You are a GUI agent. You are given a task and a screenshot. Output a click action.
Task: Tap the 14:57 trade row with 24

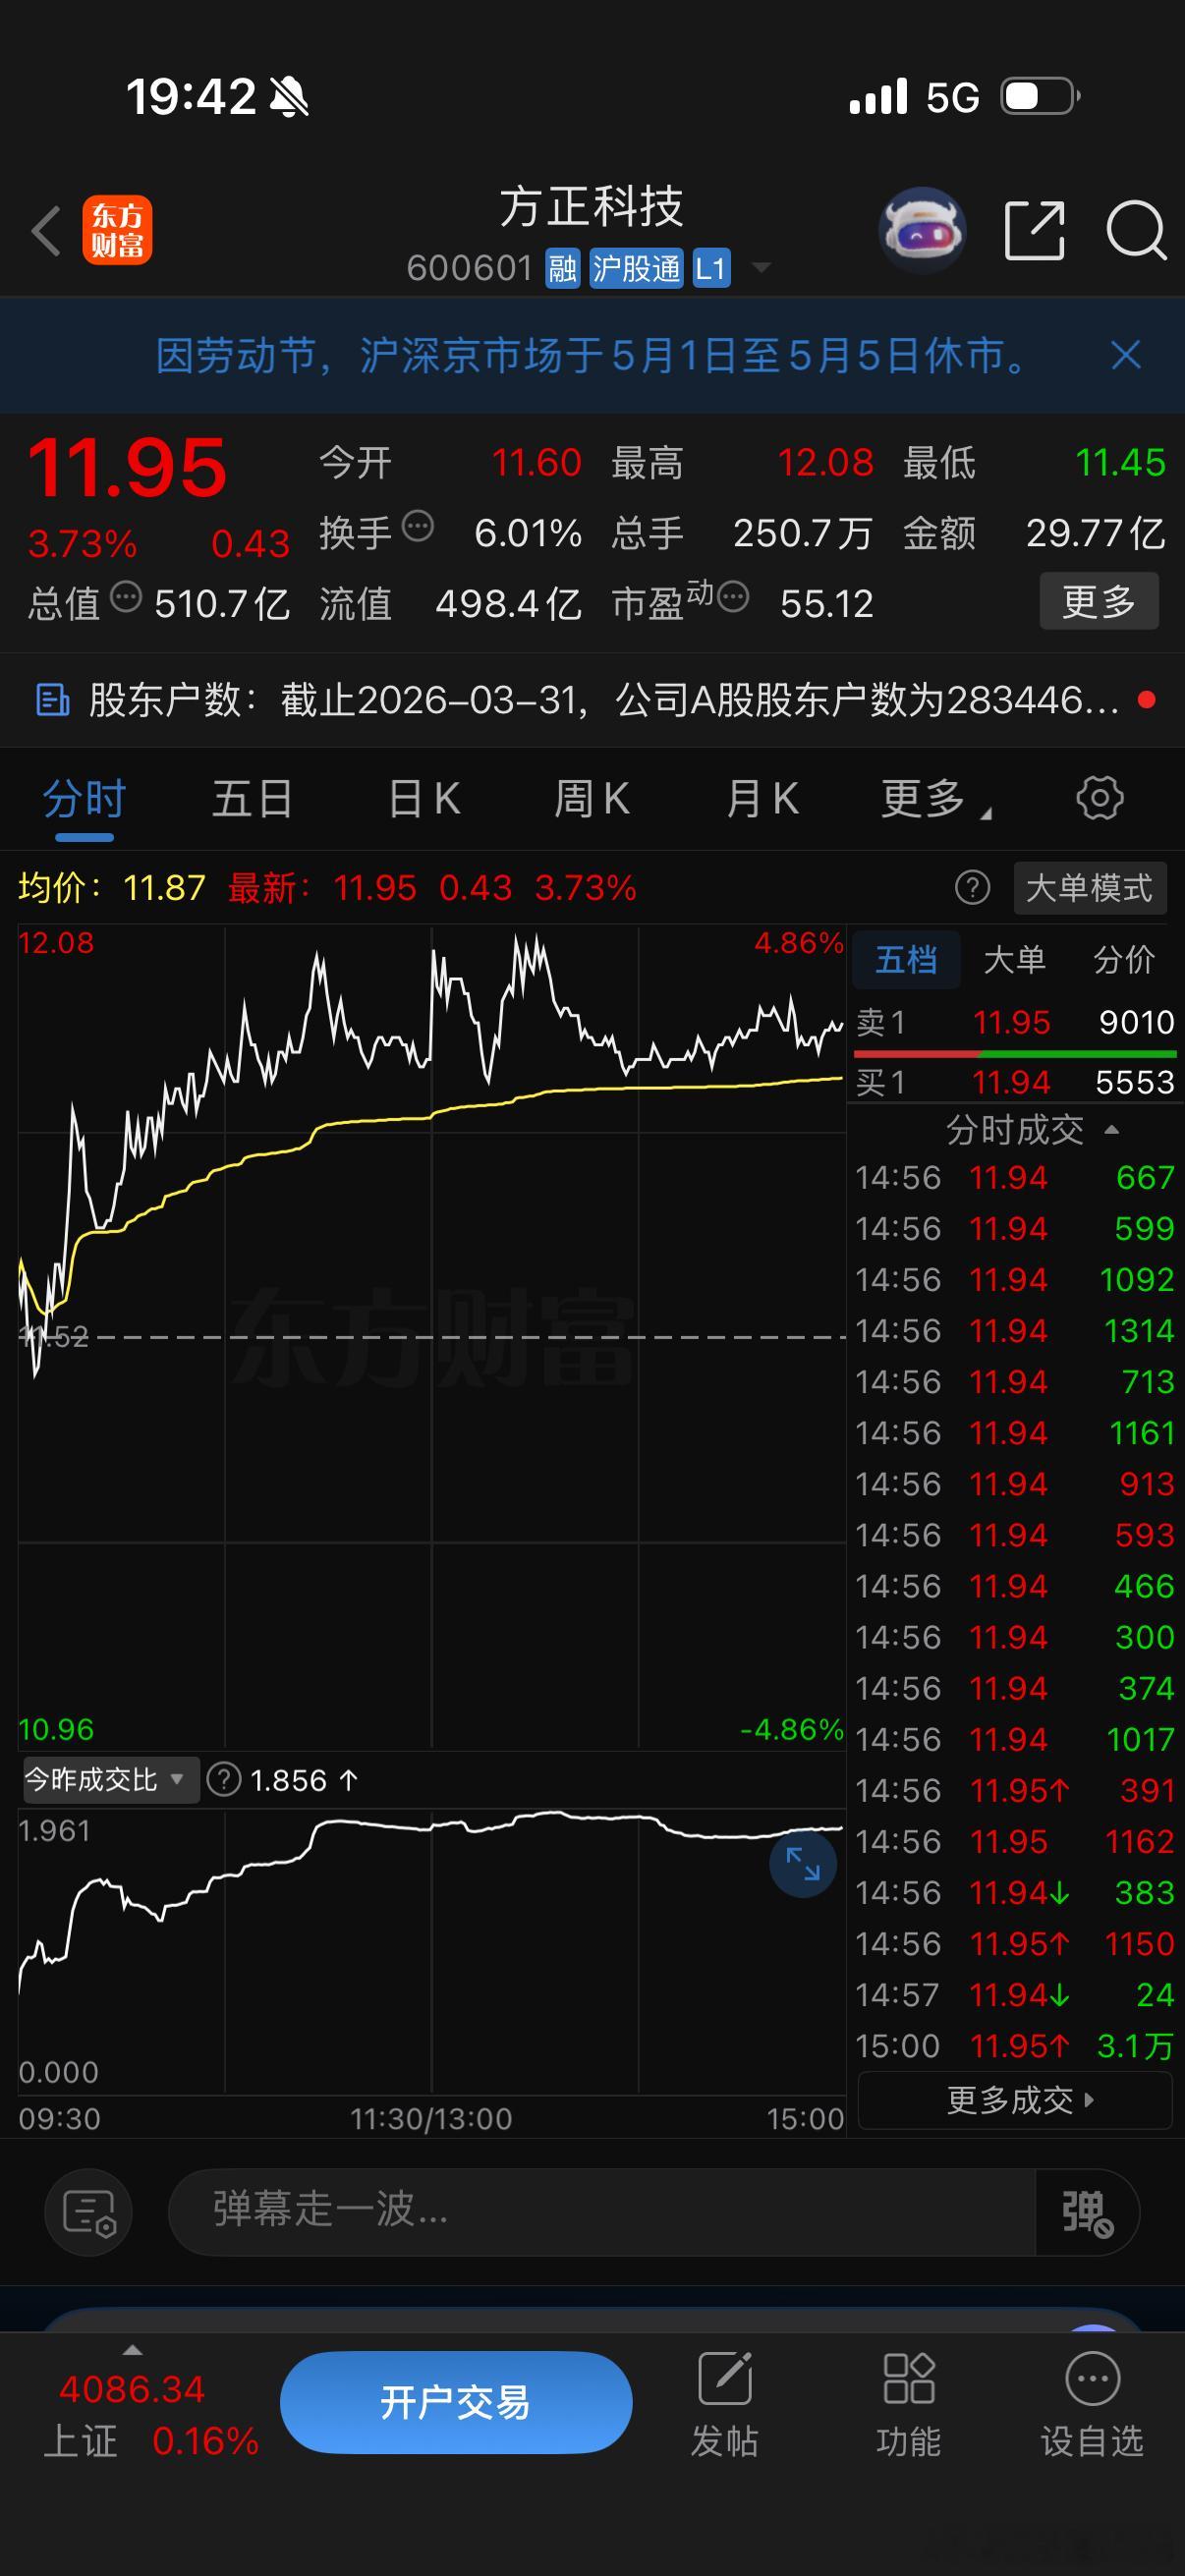pos(1015,1995)
